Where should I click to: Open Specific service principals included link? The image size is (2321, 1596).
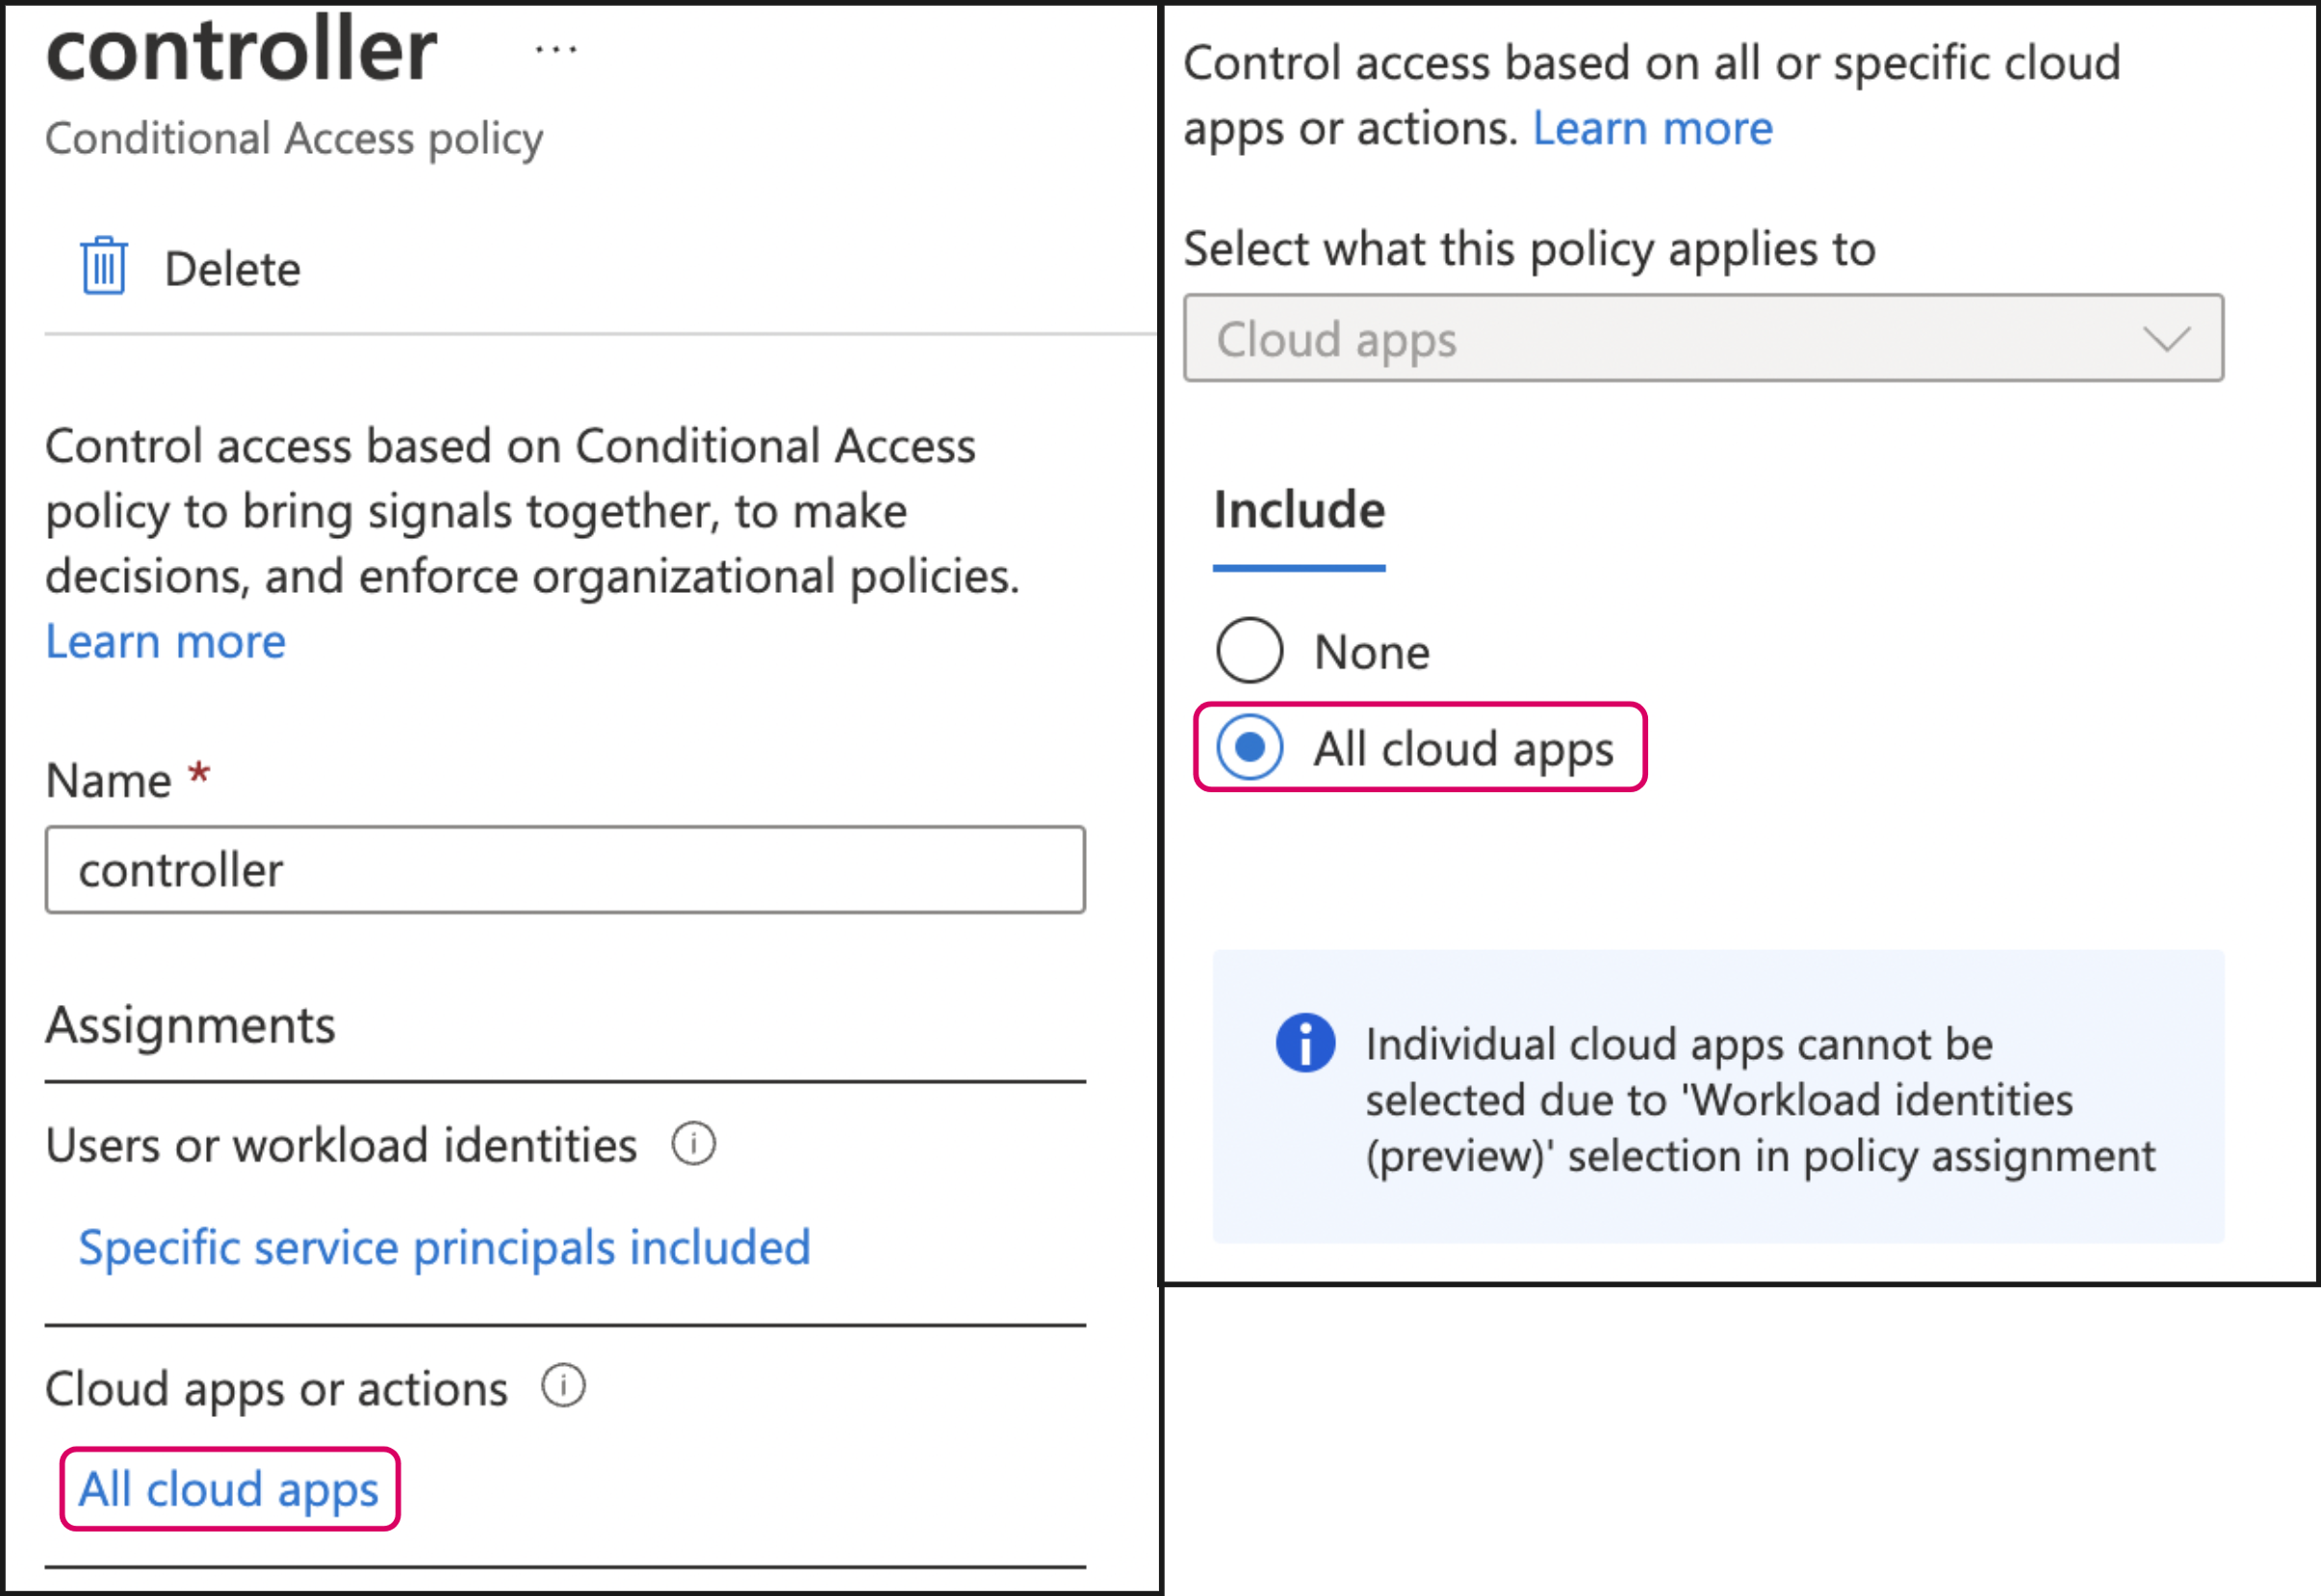444,1247
